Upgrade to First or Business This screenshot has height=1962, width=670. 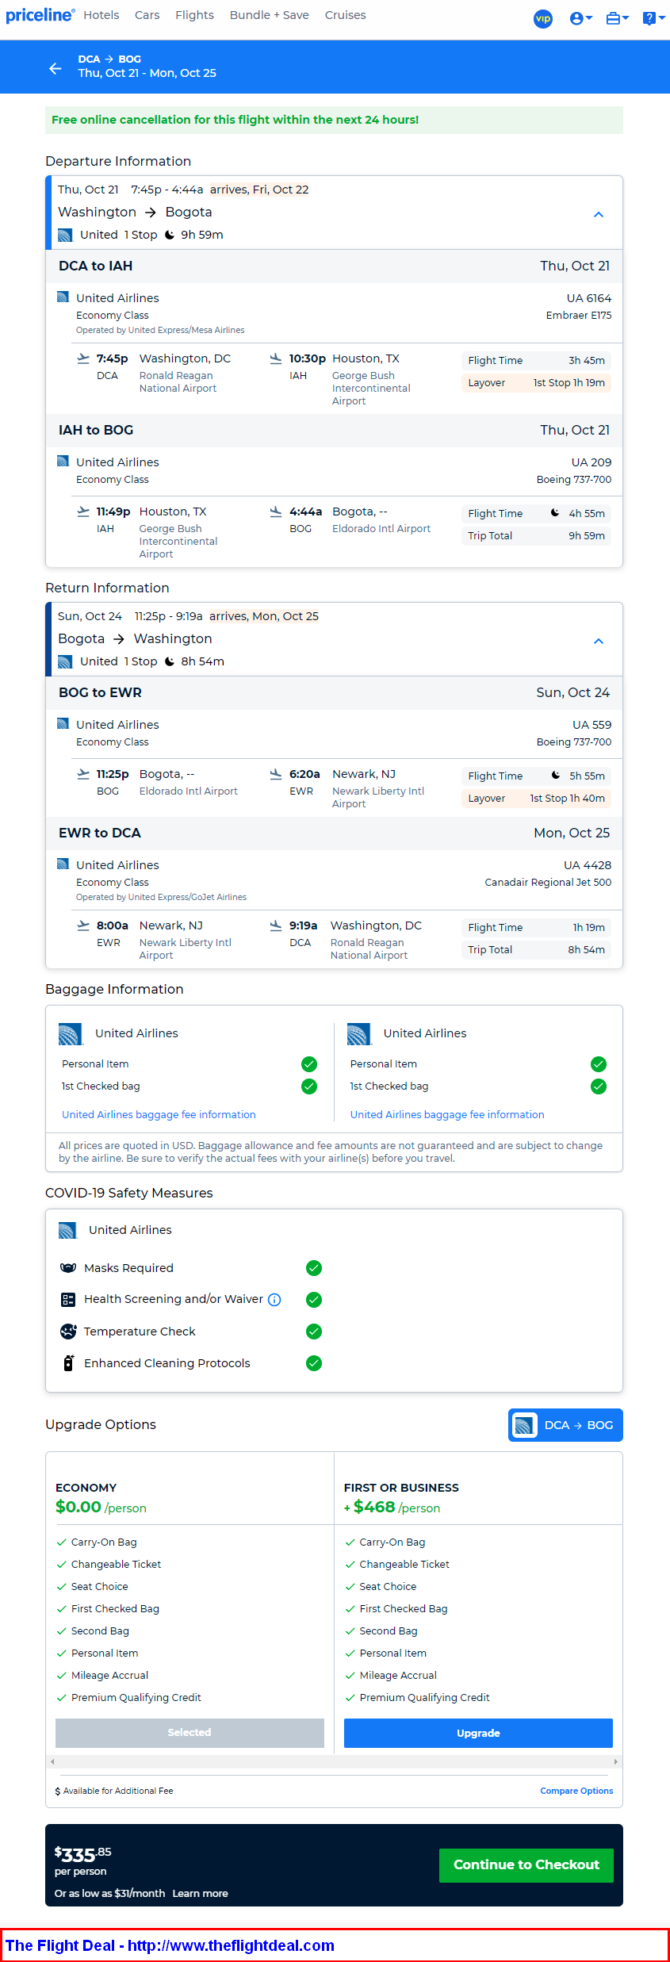[478, 1733]
